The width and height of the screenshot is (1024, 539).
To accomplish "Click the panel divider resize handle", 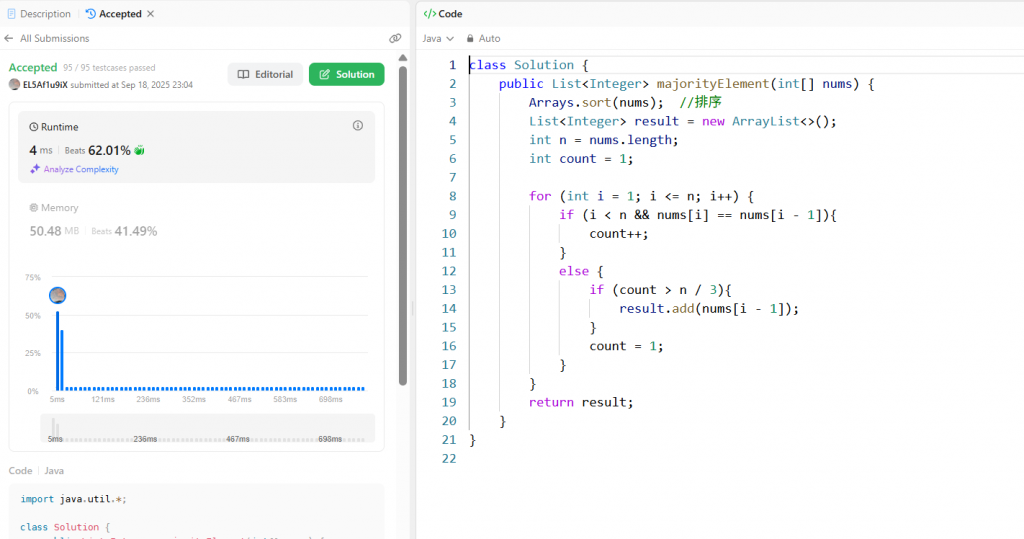I will click(x=412, y=307).
